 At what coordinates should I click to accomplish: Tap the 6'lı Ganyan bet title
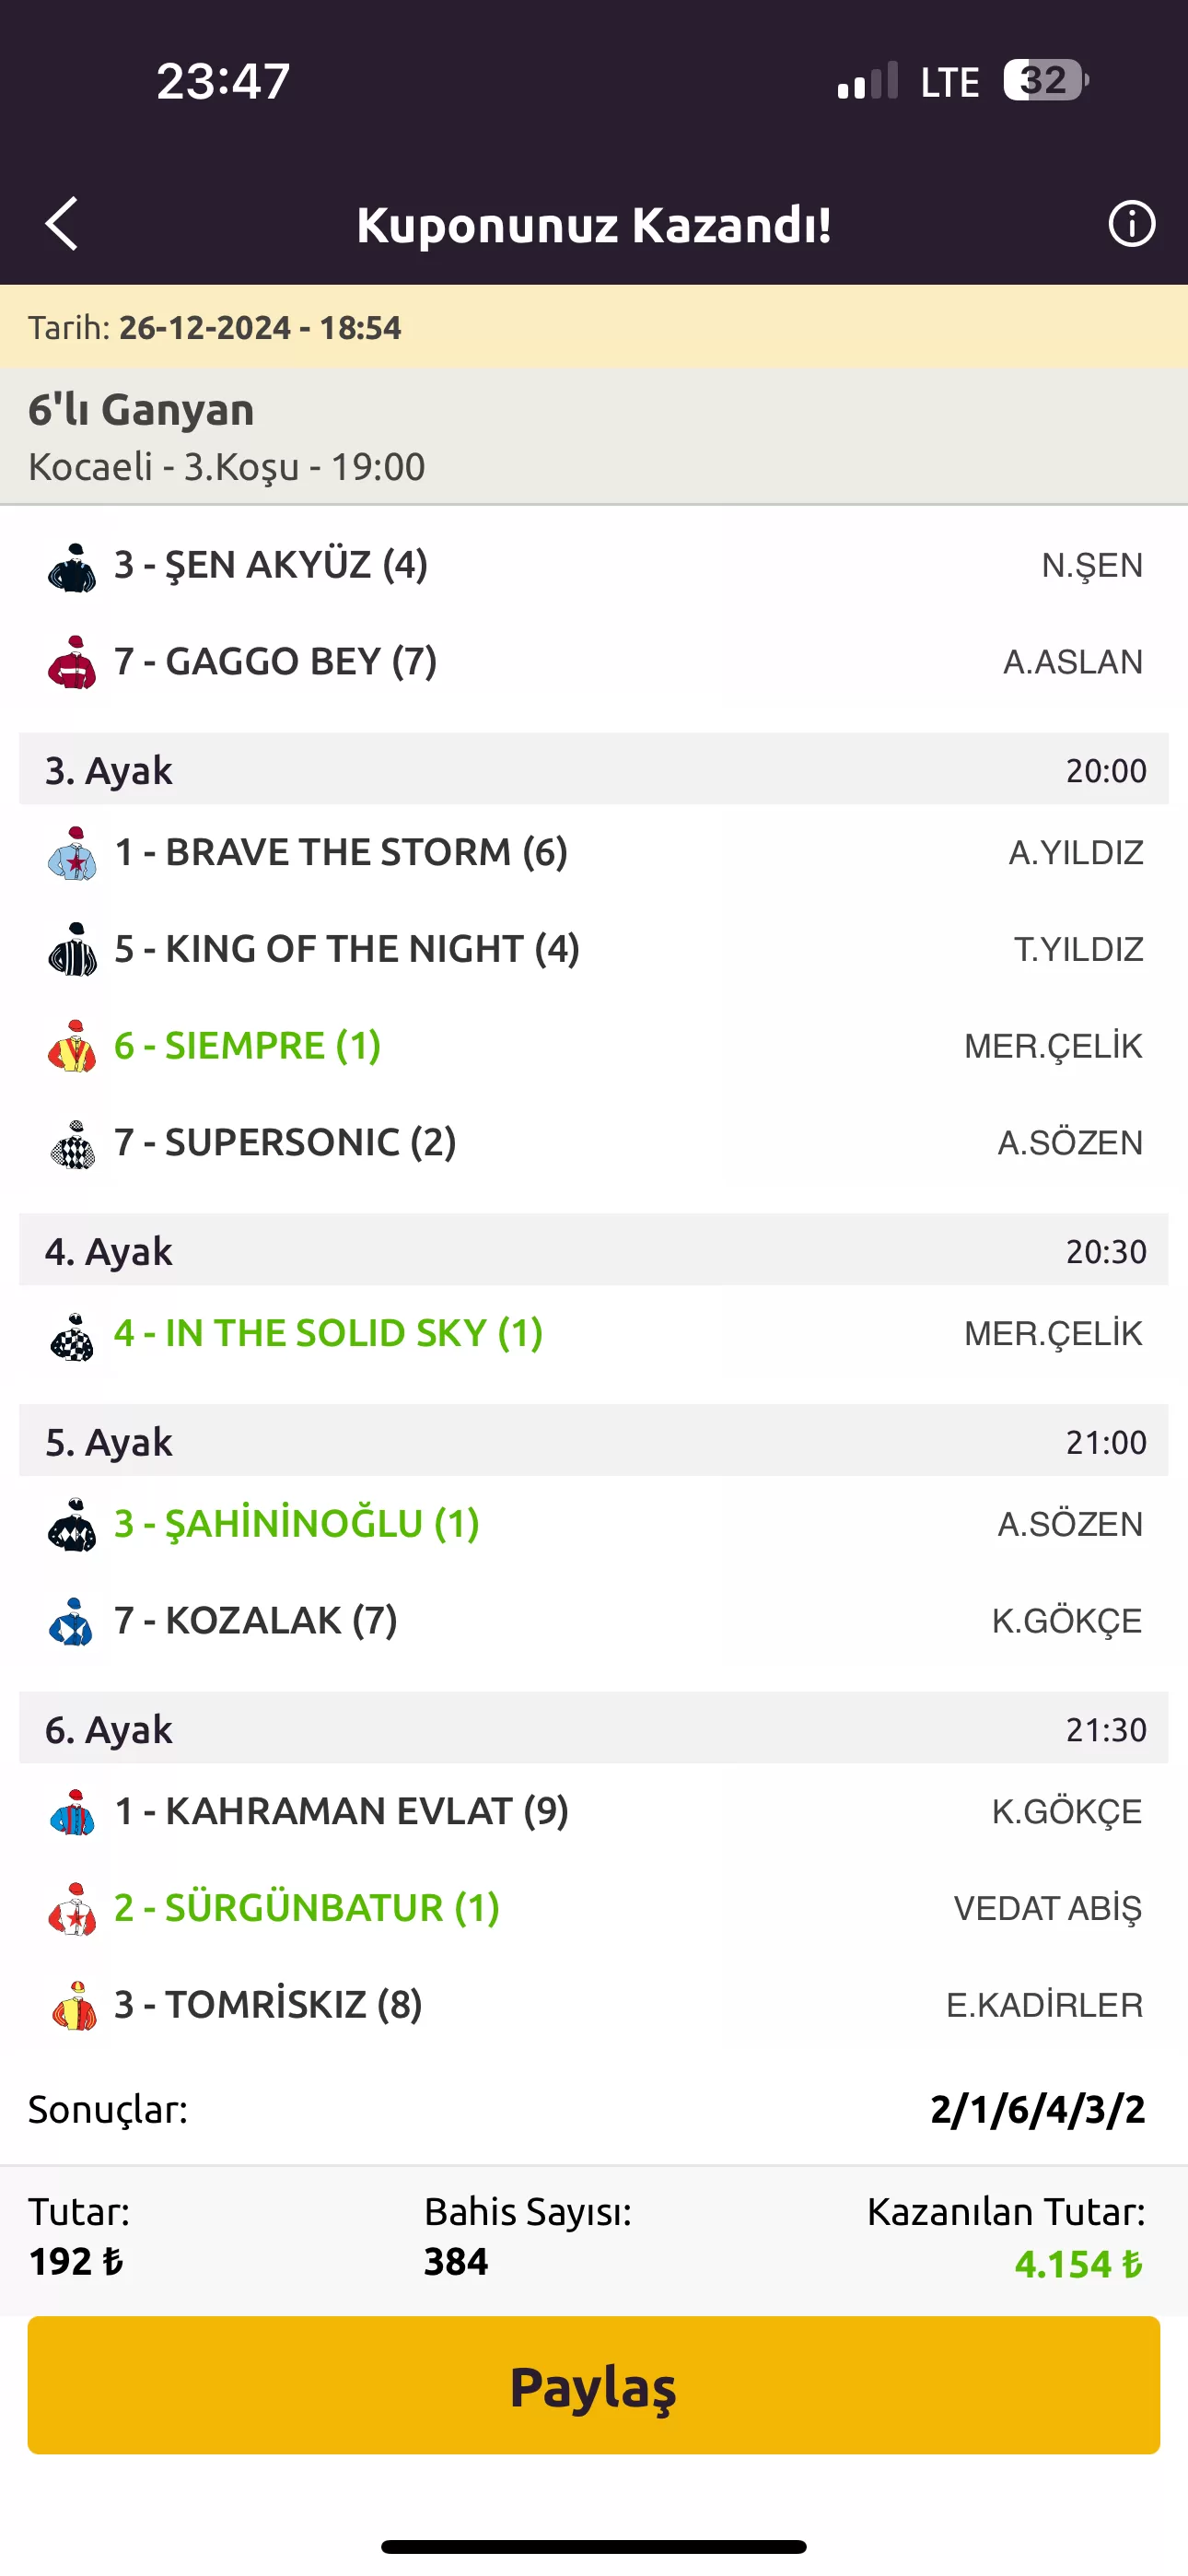(141, 410)
